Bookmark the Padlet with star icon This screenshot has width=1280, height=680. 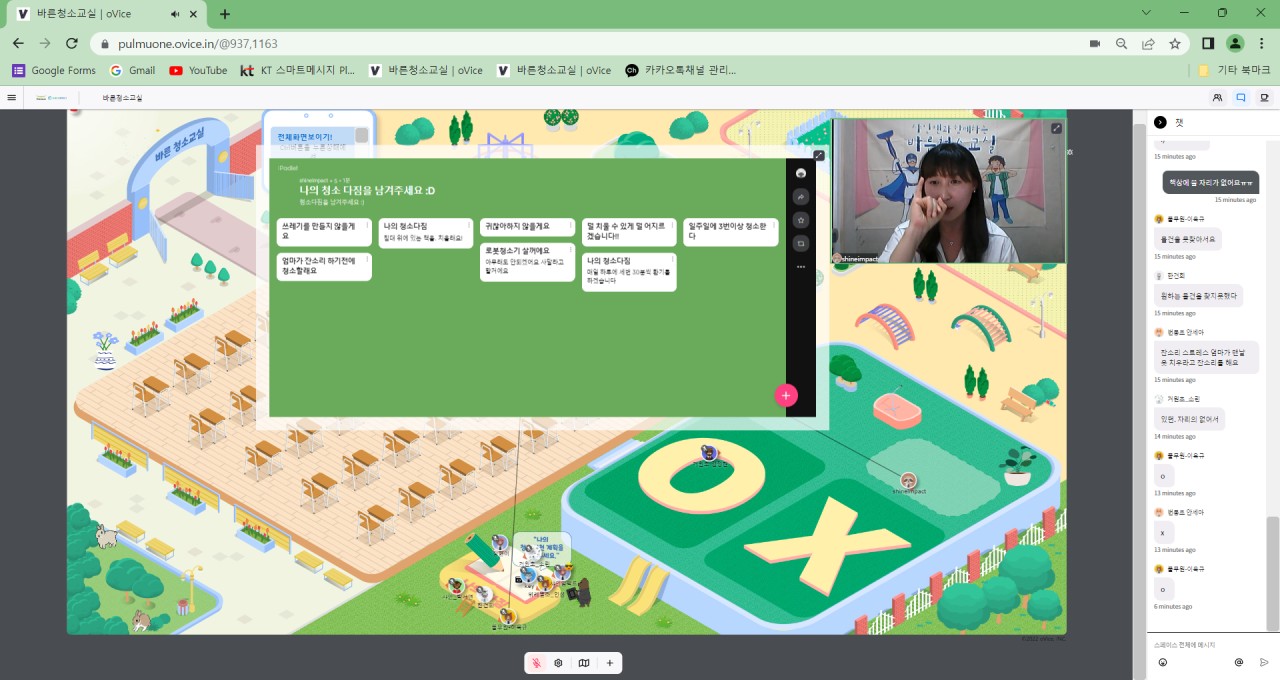coord(801,220)
